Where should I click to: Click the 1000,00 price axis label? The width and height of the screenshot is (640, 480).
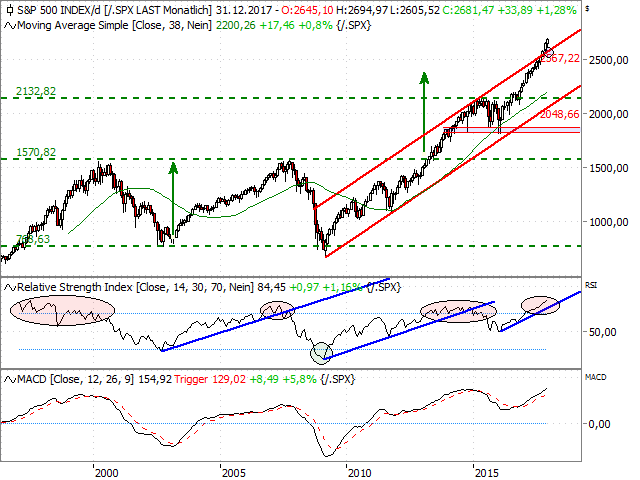pyautogui.click(x=609, y=222)
